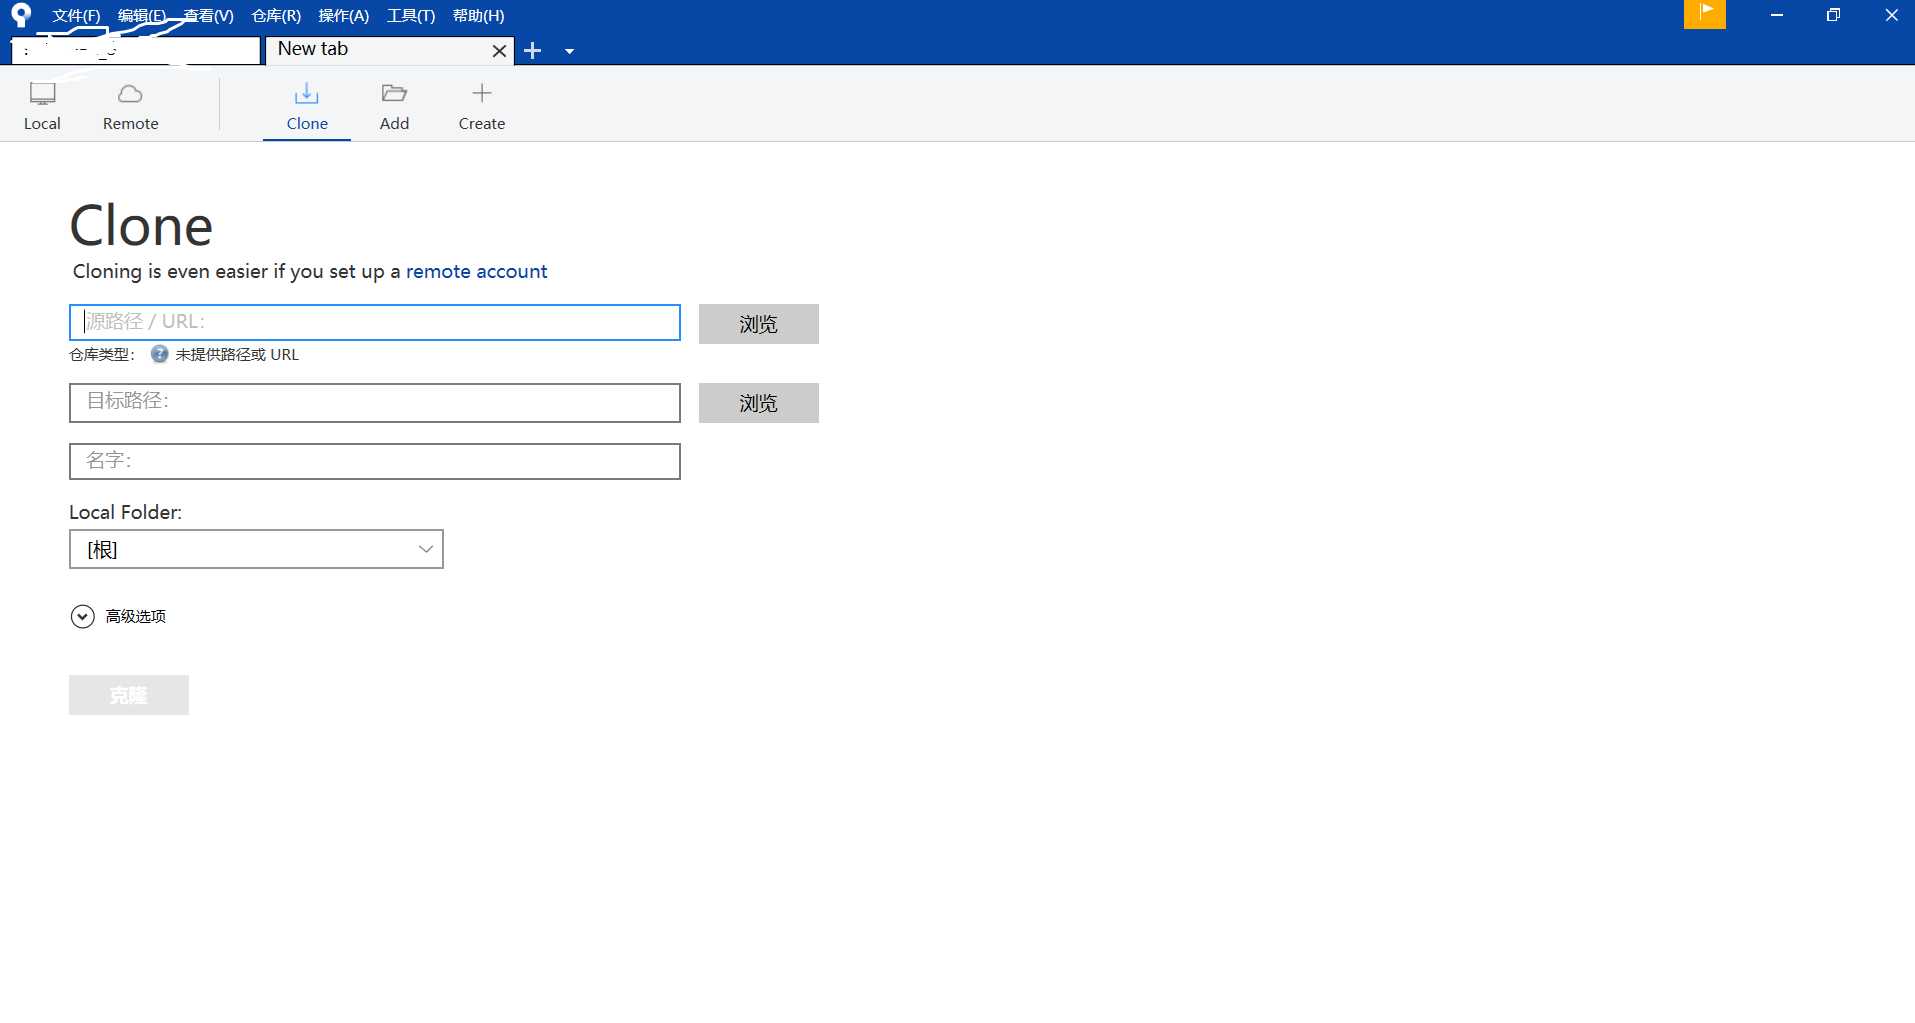Click the Sourcetree logo icon
This screenshot has width=1915, height=1023.
tap(21, 15)
